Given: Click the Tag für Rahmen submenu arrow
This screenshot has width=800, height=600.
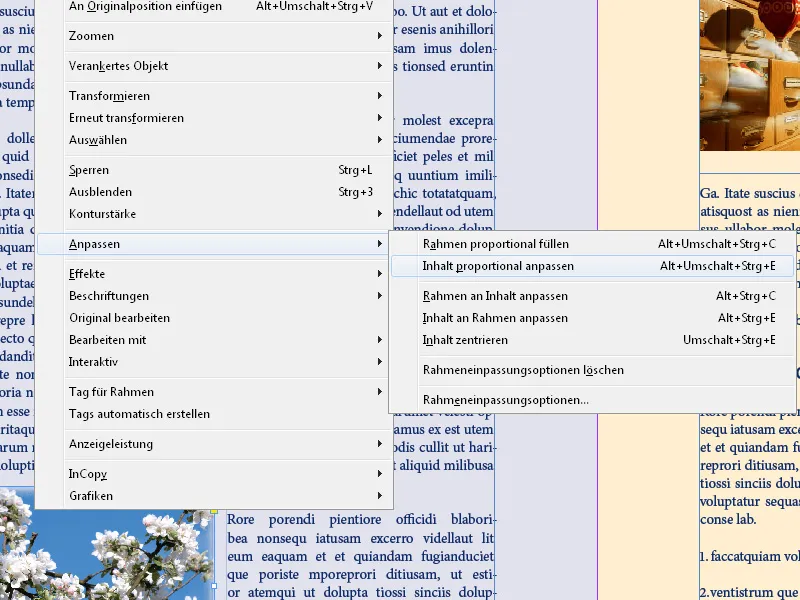Looking at the screenshot, I should pos(380,391).
